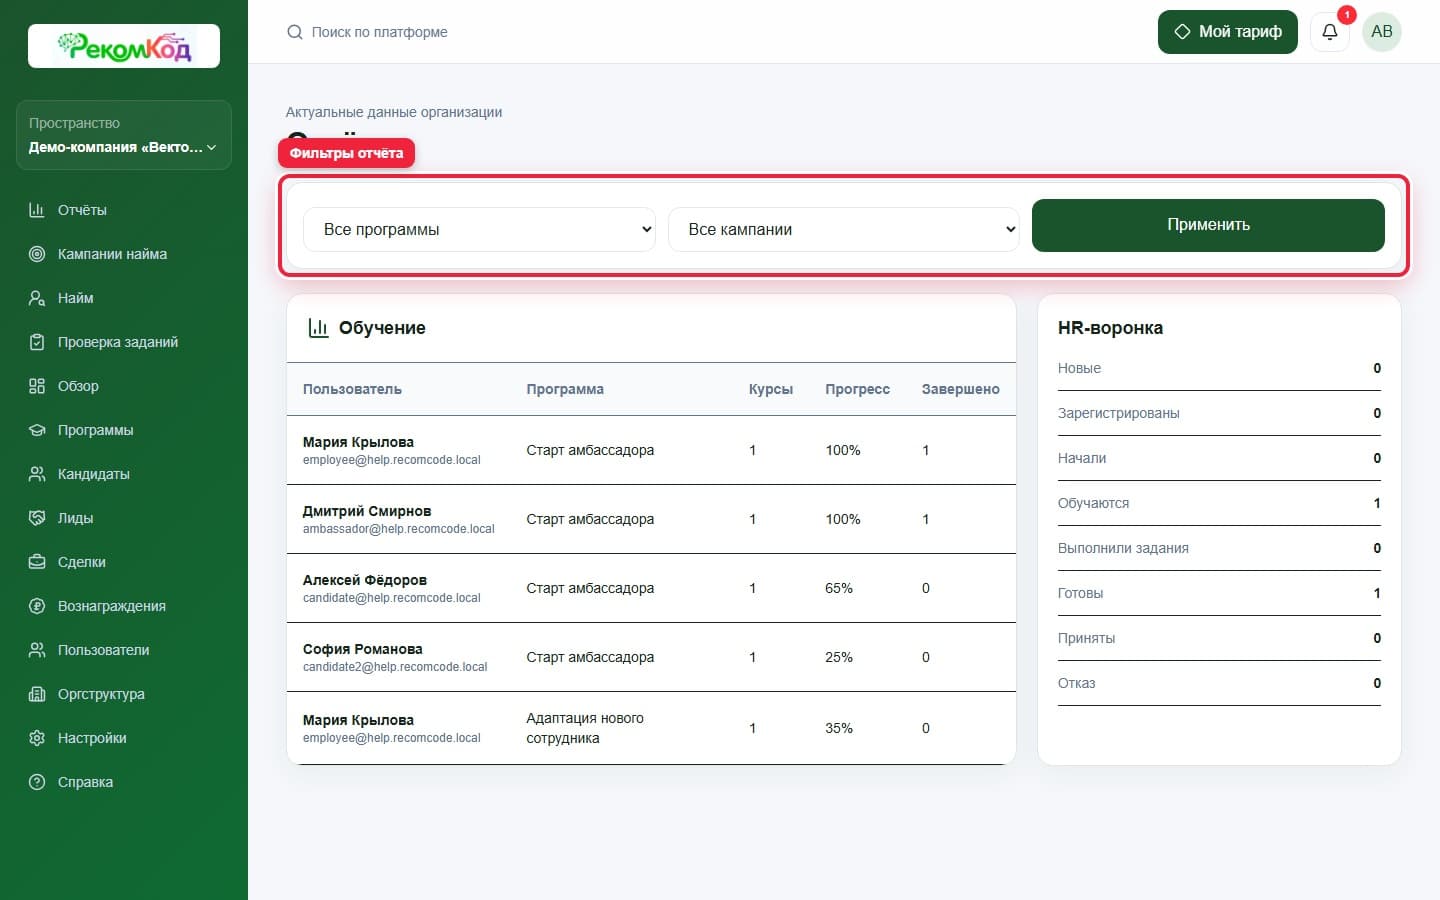This screenshot has height=900, width=1440.
Task: Select user Алексей Фёдоров
Action: (x=365, y=580)
